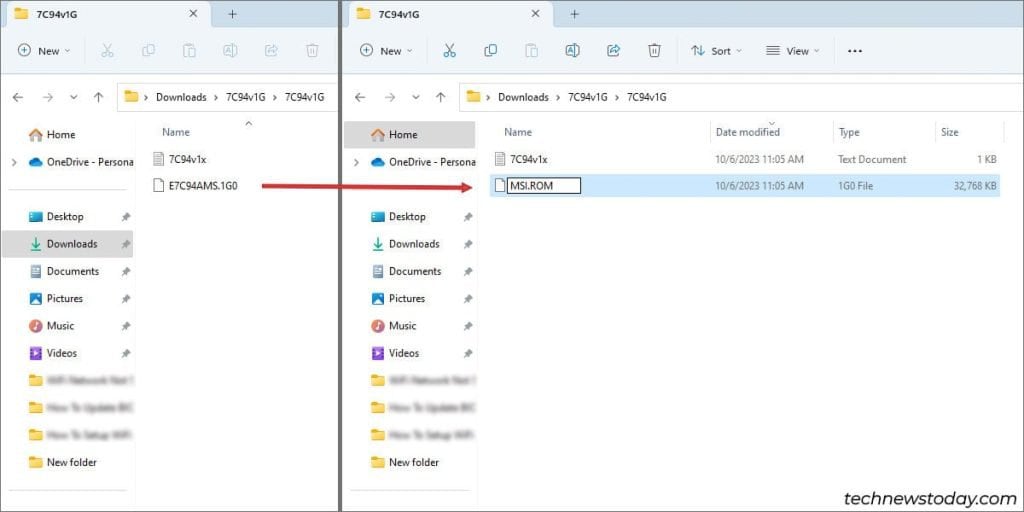
Task: Open Pictures in right window sidebar
Action: pyautogui.click(x=406, y=298)
